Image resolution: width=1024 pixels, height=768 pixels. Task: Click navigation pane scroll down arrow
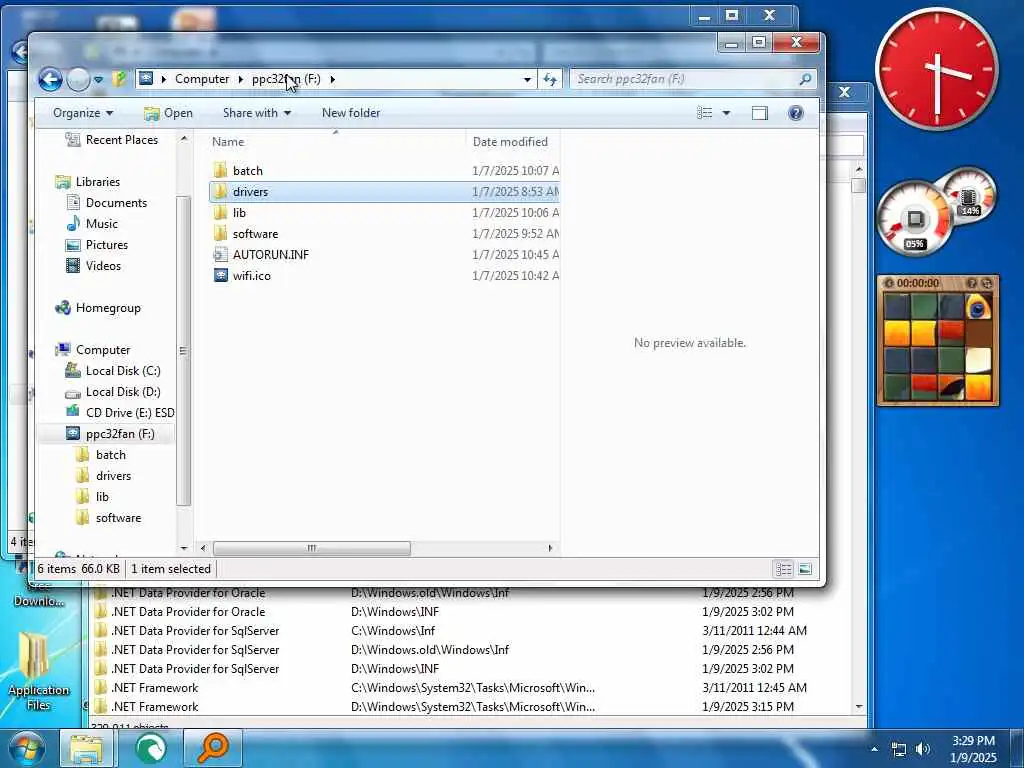[x=184, y=548]
